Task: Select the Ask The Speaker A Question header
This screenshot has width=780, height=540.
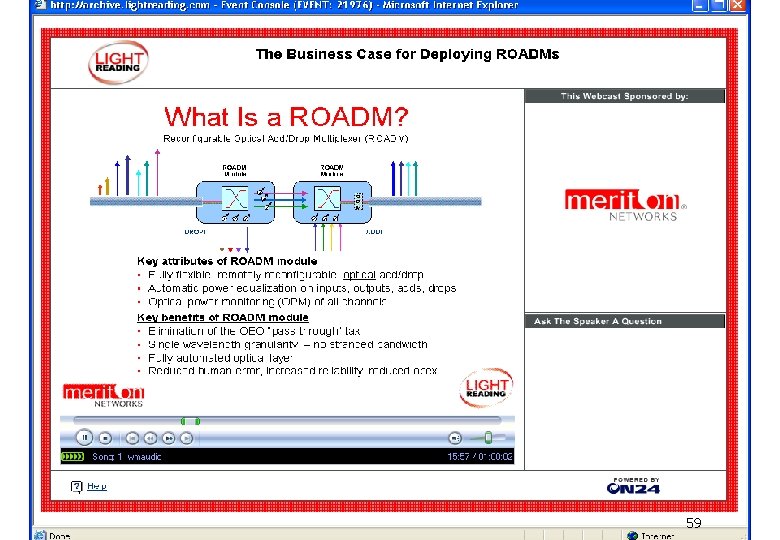Action: tap(625, 321)
